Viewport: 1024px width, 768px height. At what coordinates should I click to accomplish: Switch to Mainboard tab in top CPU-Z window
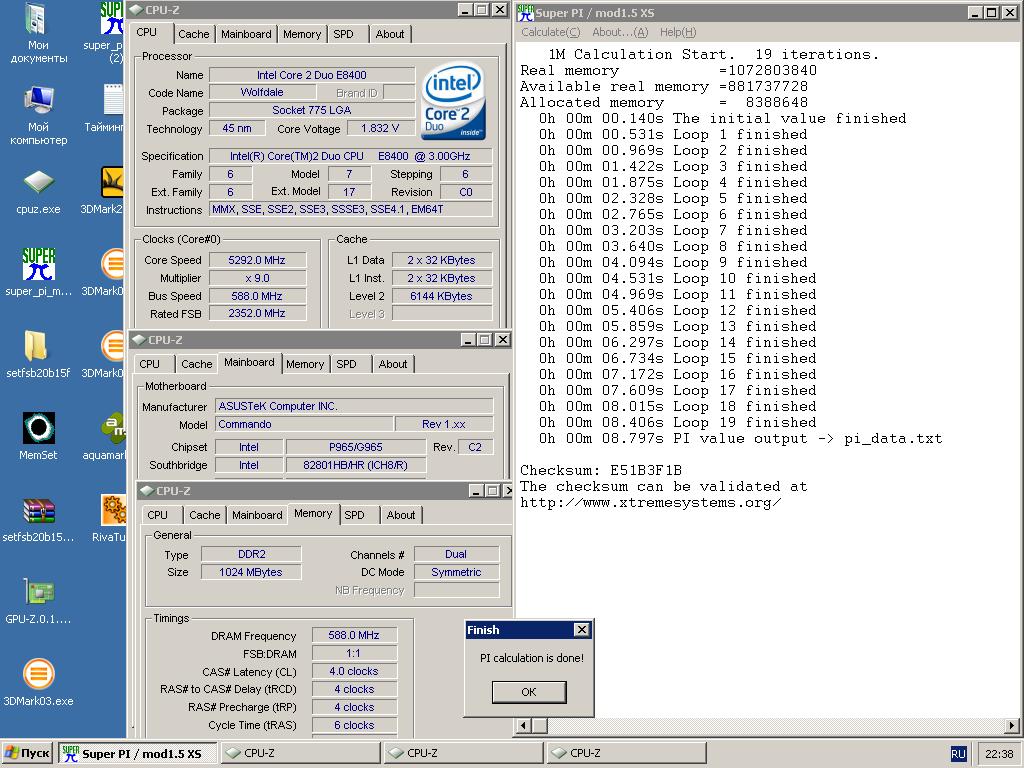[246, 34]
